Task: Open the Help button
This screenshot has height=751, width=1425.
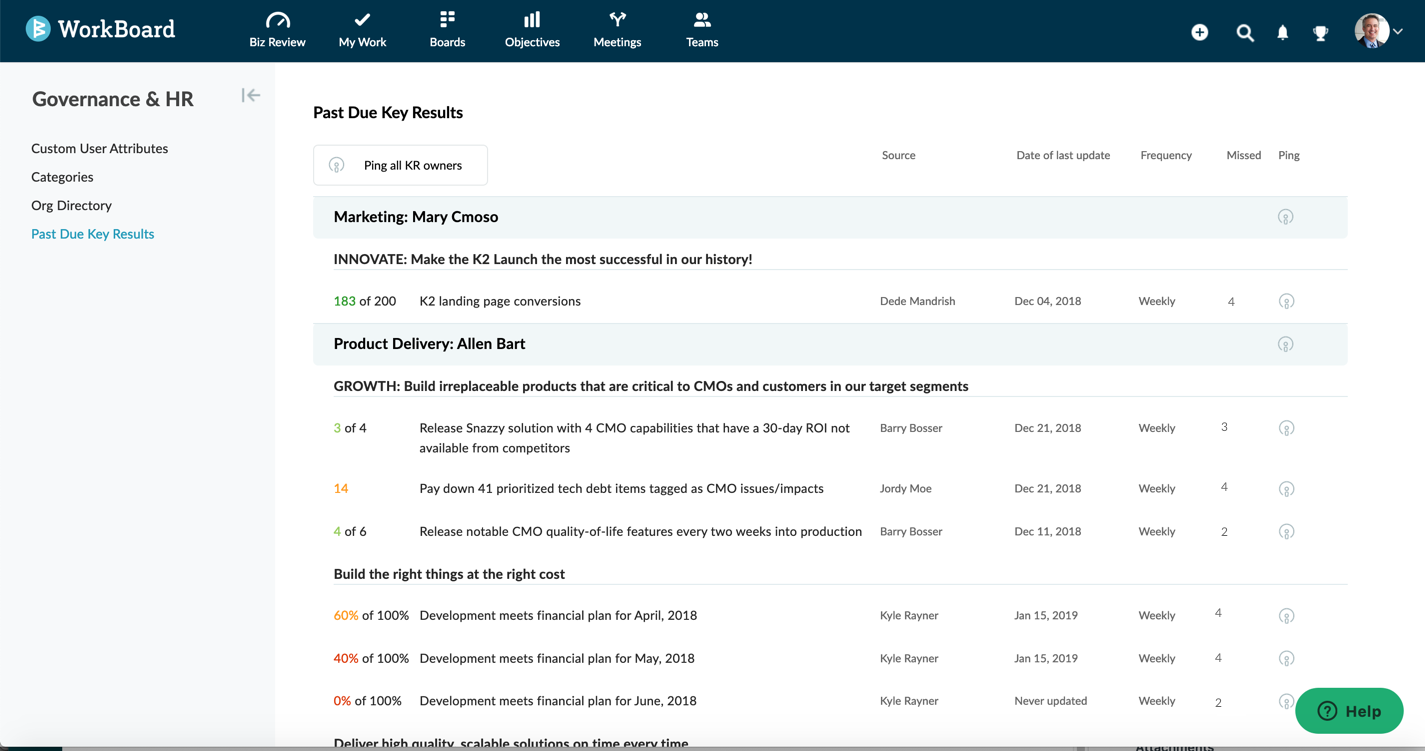Action: point(1349,711)
